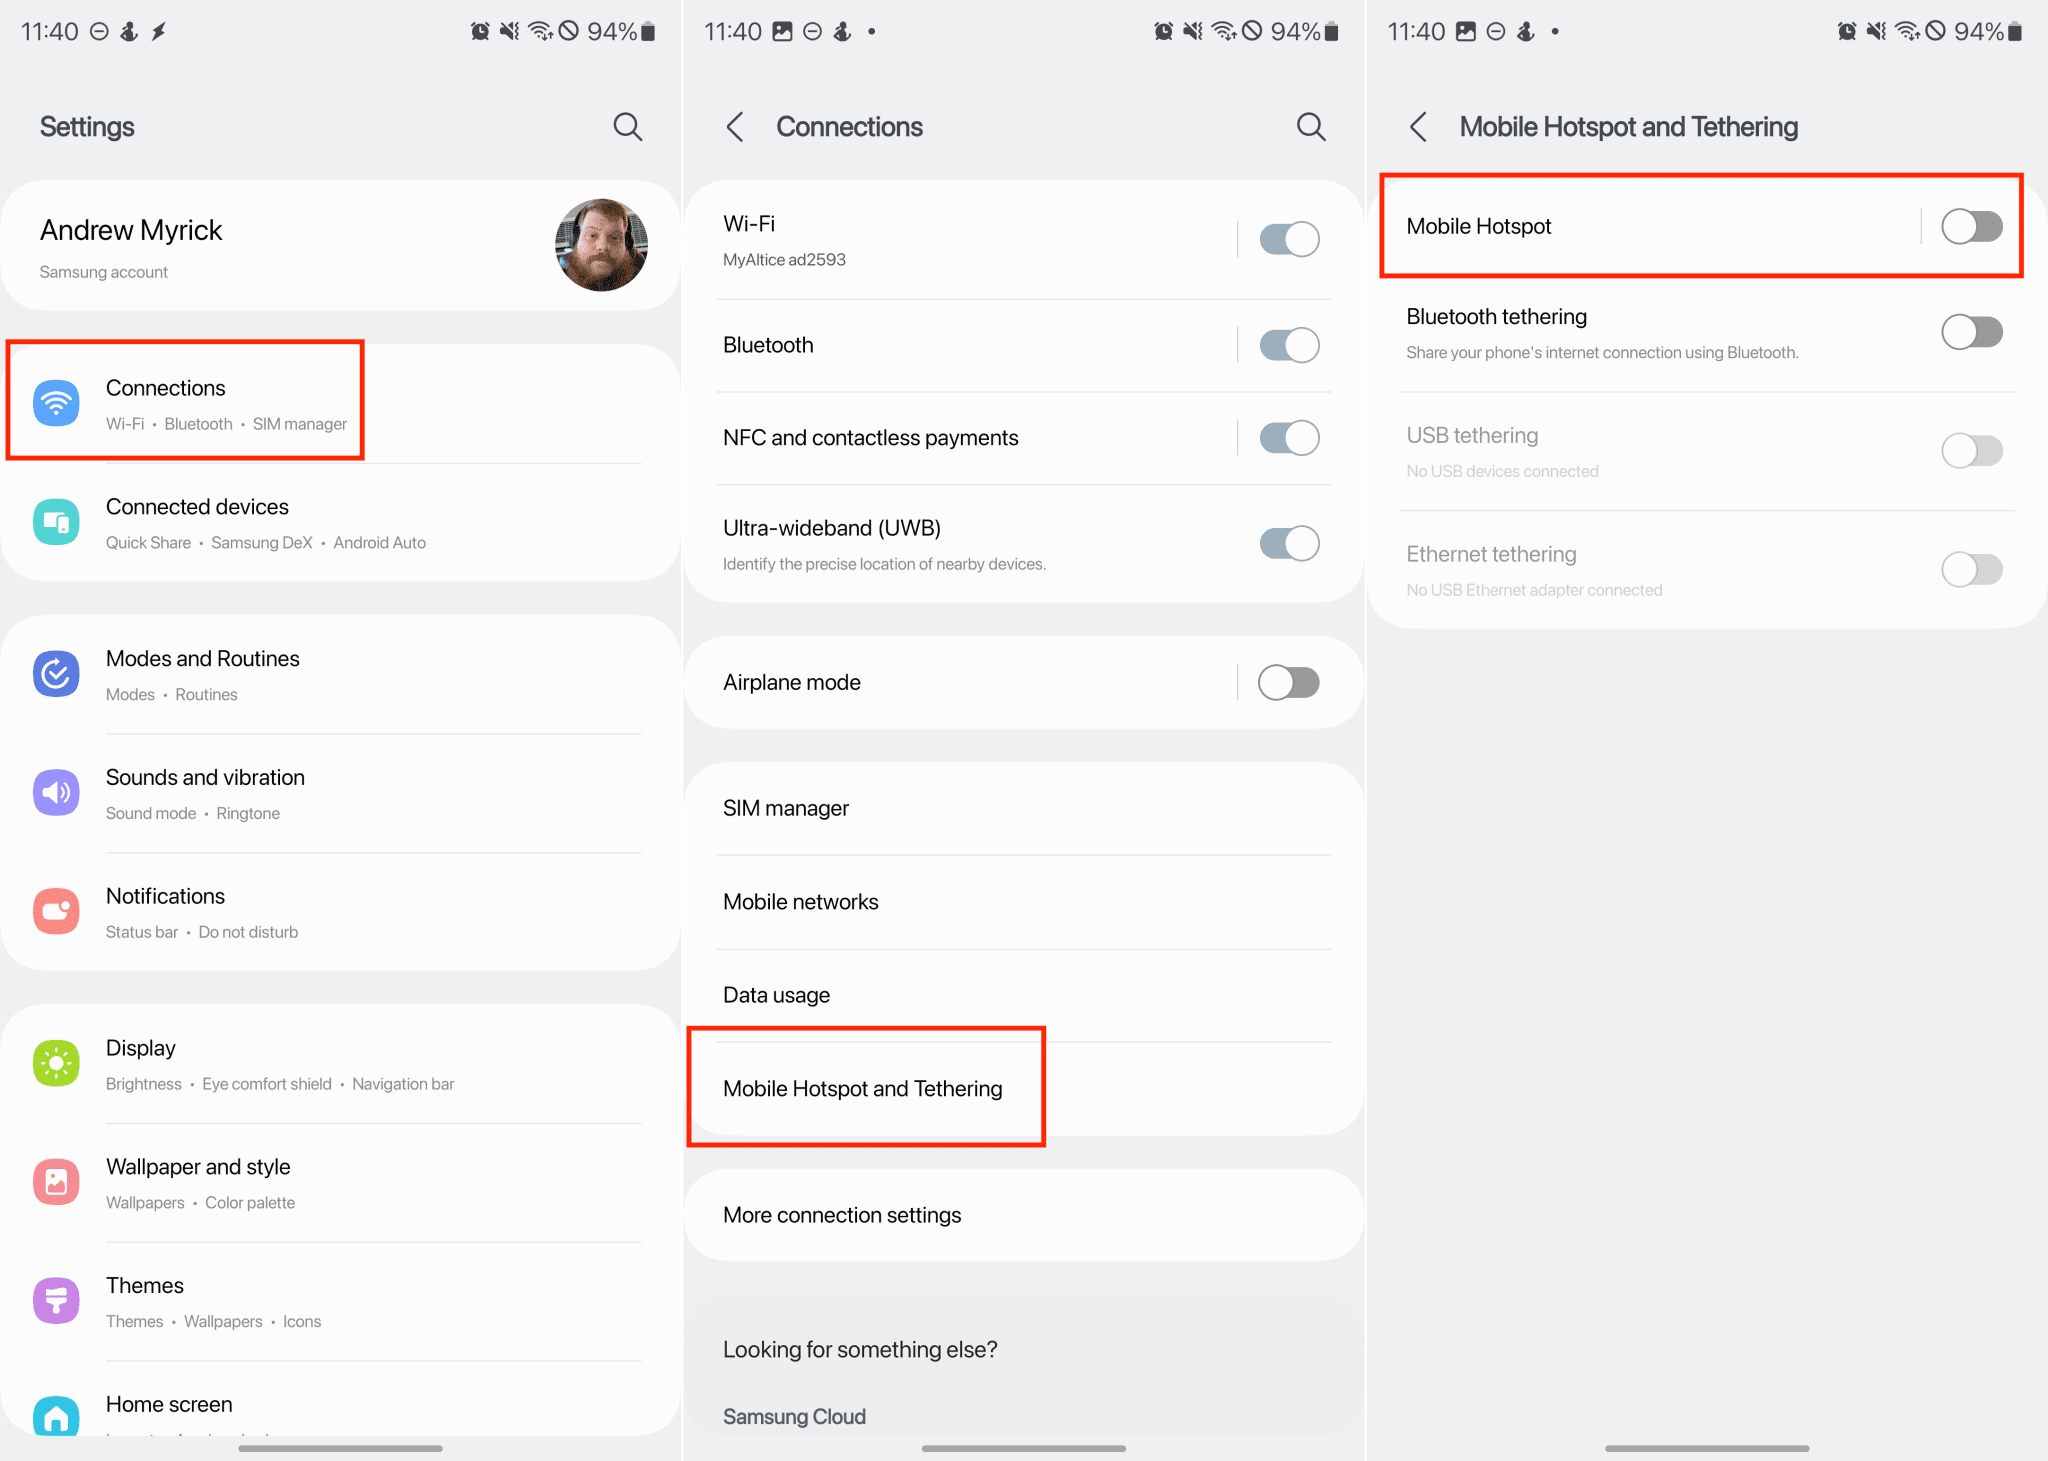Image resolution: width=2048 pixels, height=1461 pixels.
Task: Enable Bluetooth tethering toggle
Action: point(1971,332)
